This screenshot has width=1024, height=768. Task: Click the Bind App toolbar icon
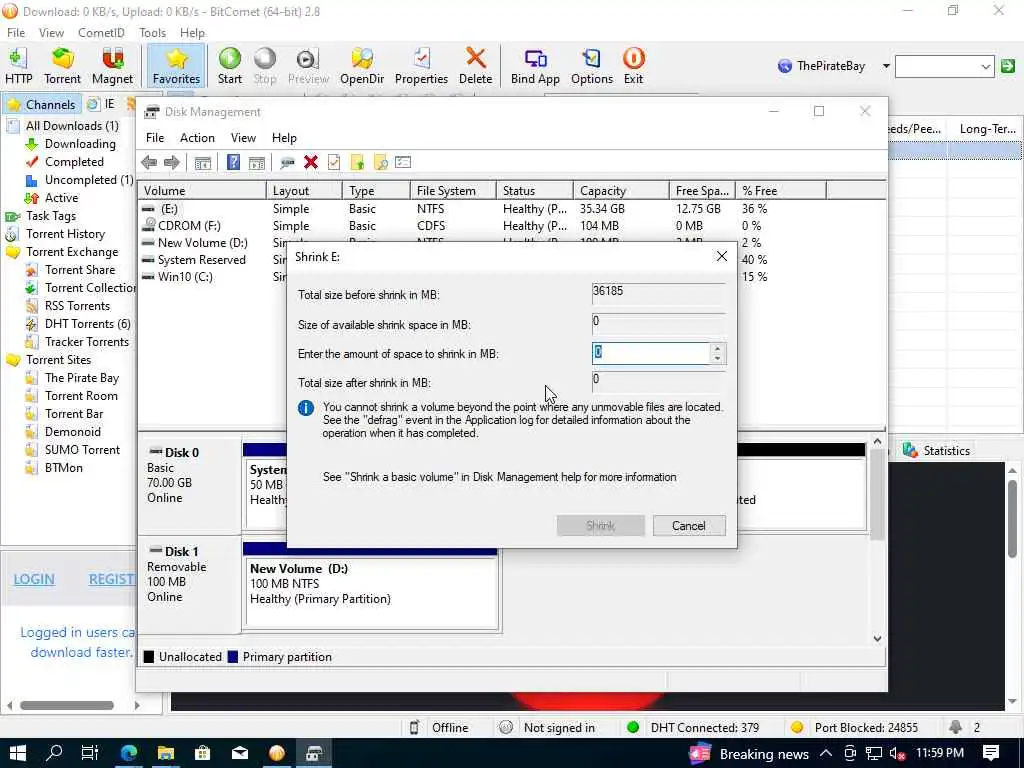(x=535, y=66)
